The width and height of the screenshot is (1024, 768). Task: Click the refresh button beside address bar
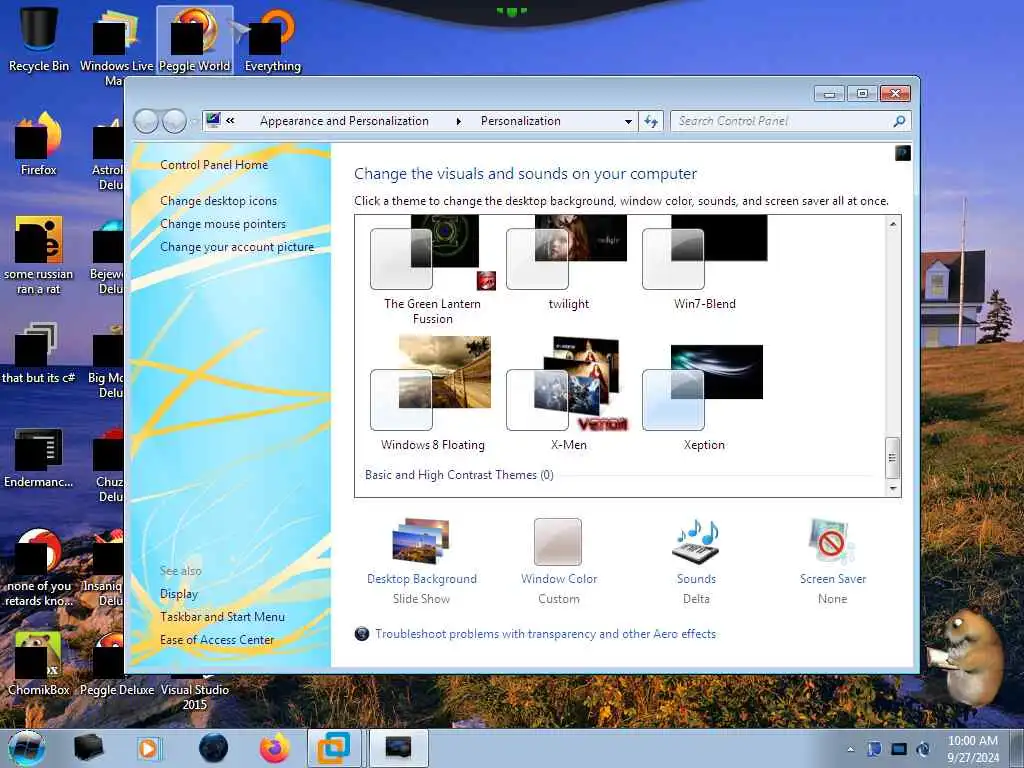tap(651, 121)
